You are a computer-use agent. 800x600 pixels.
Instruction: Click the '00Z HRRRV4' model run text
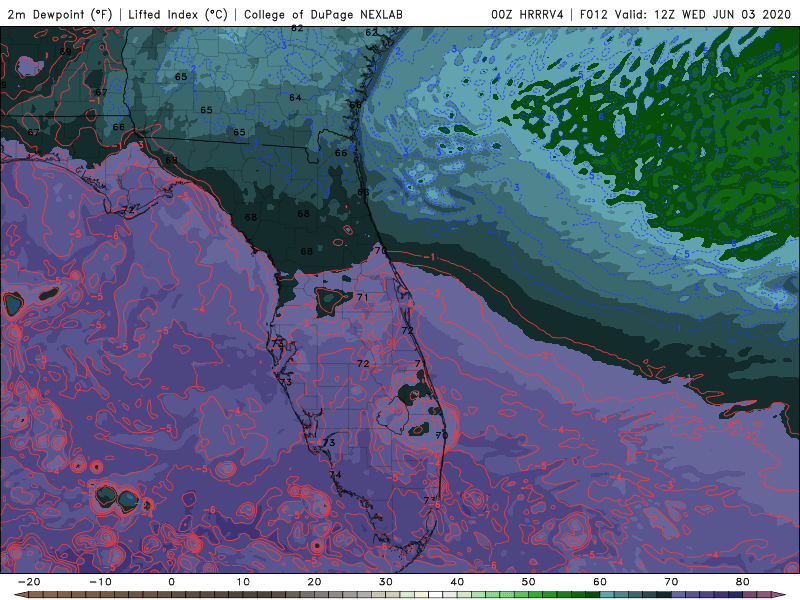(x=528, y=14)
